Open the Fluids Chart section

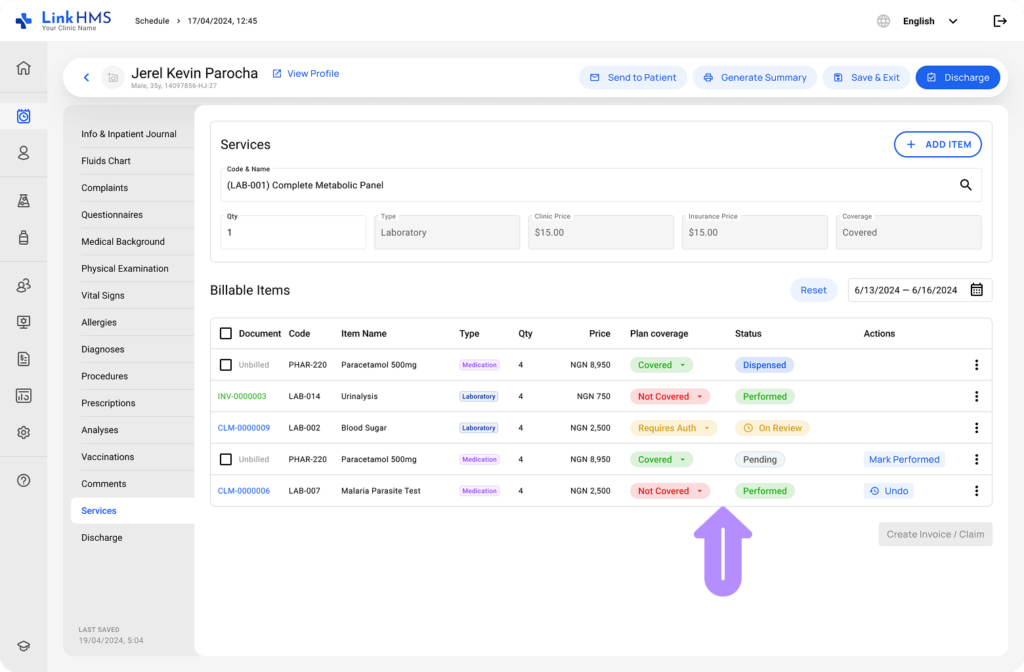[x=106, y=161]
